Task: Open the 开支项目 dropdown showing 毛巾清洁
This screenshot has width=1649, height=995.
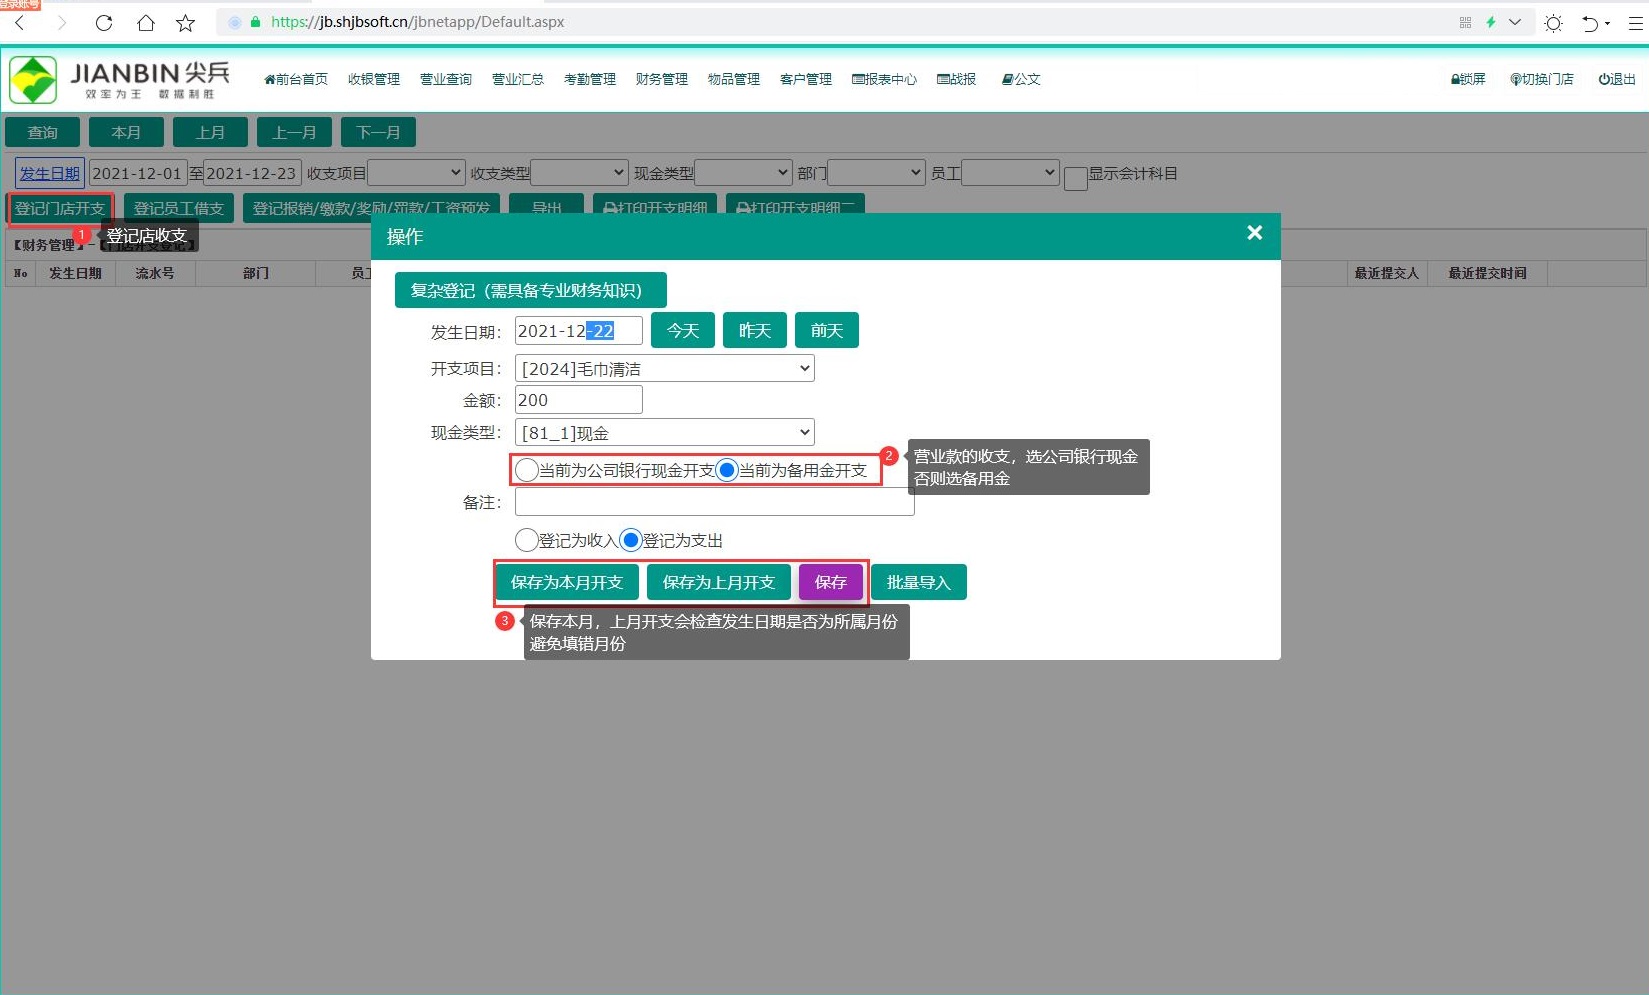Action: point(665,369)
